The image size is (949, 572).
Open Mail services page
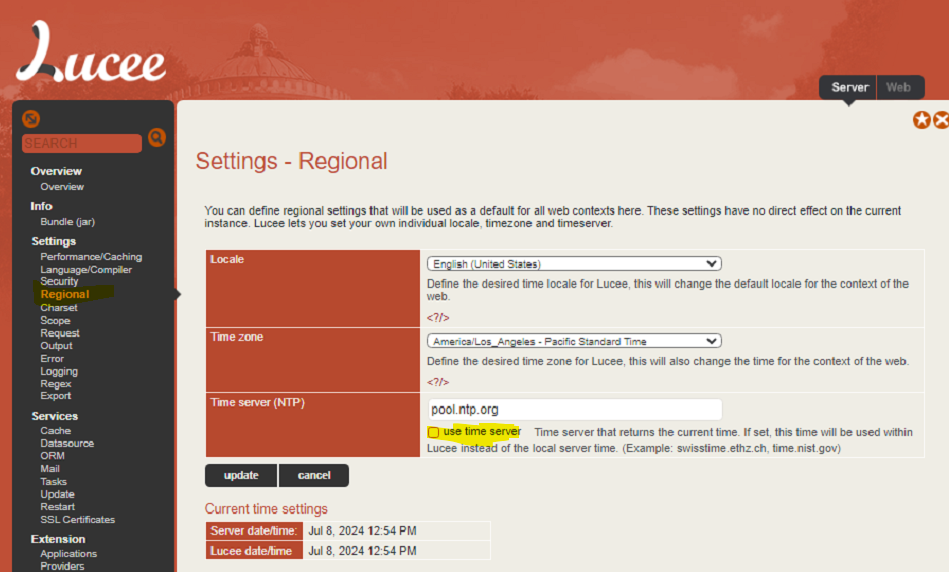[50, 468]
